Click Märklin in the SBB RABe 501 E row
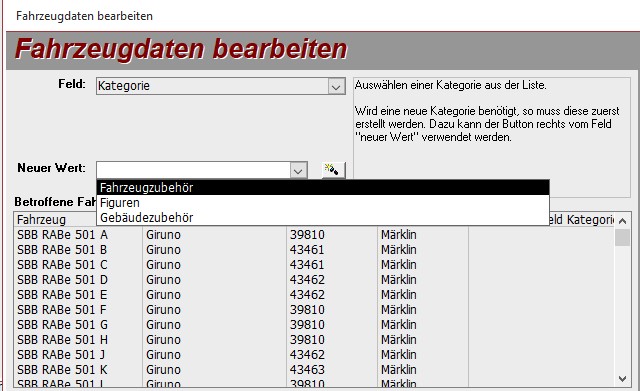The width and height of the screenshot is (640, 391). [399, 295]
